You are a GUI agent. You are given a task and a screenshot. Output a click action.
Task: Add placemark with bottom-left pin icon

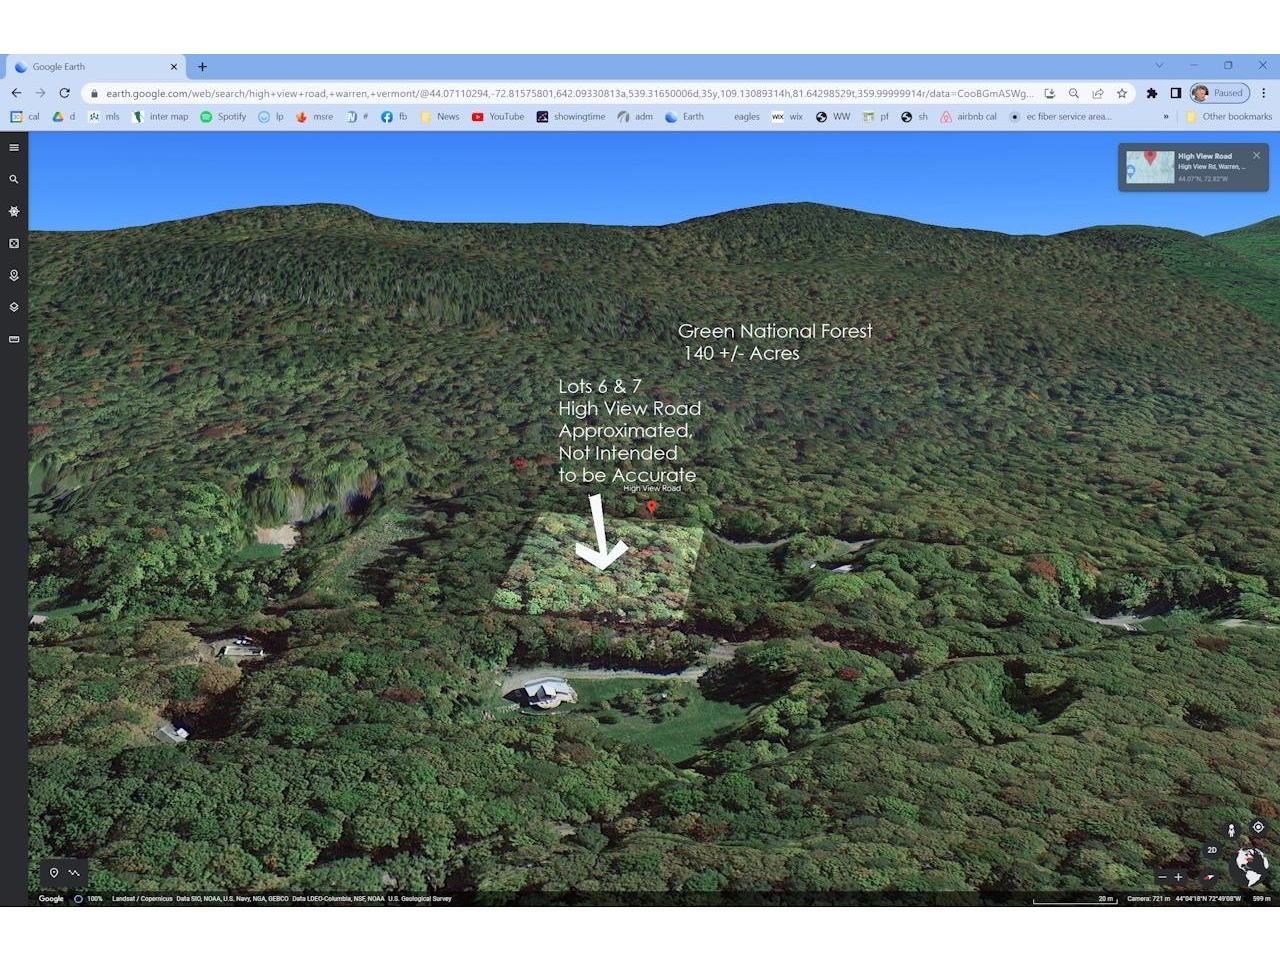[54, 873]
